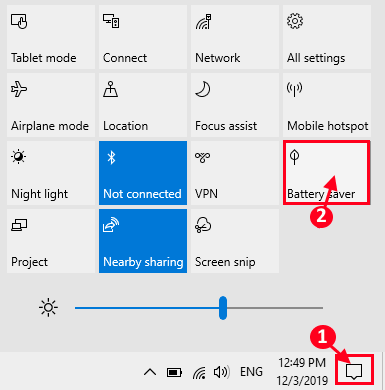Open the Wi-Fi network tray icon

click(199, 372)
